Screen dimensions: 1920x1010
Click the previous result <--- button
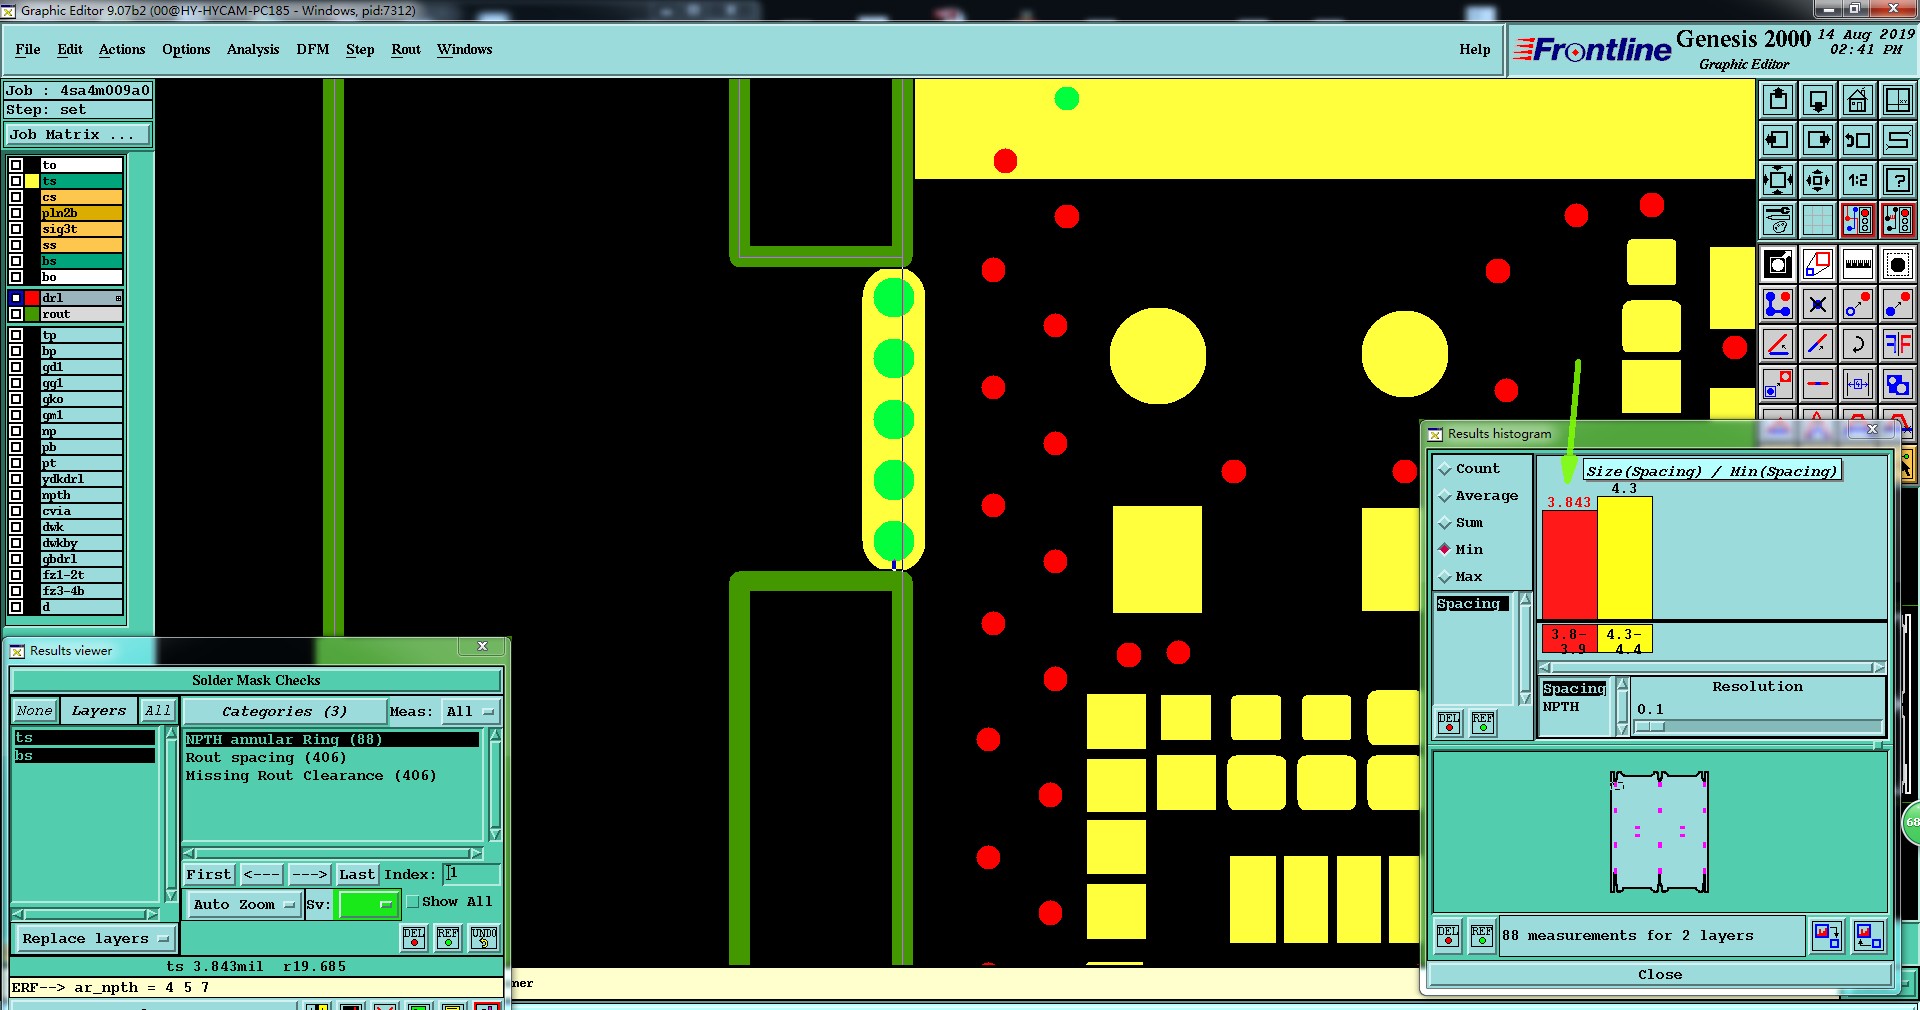pyautogui.click(x=261, y=874)
